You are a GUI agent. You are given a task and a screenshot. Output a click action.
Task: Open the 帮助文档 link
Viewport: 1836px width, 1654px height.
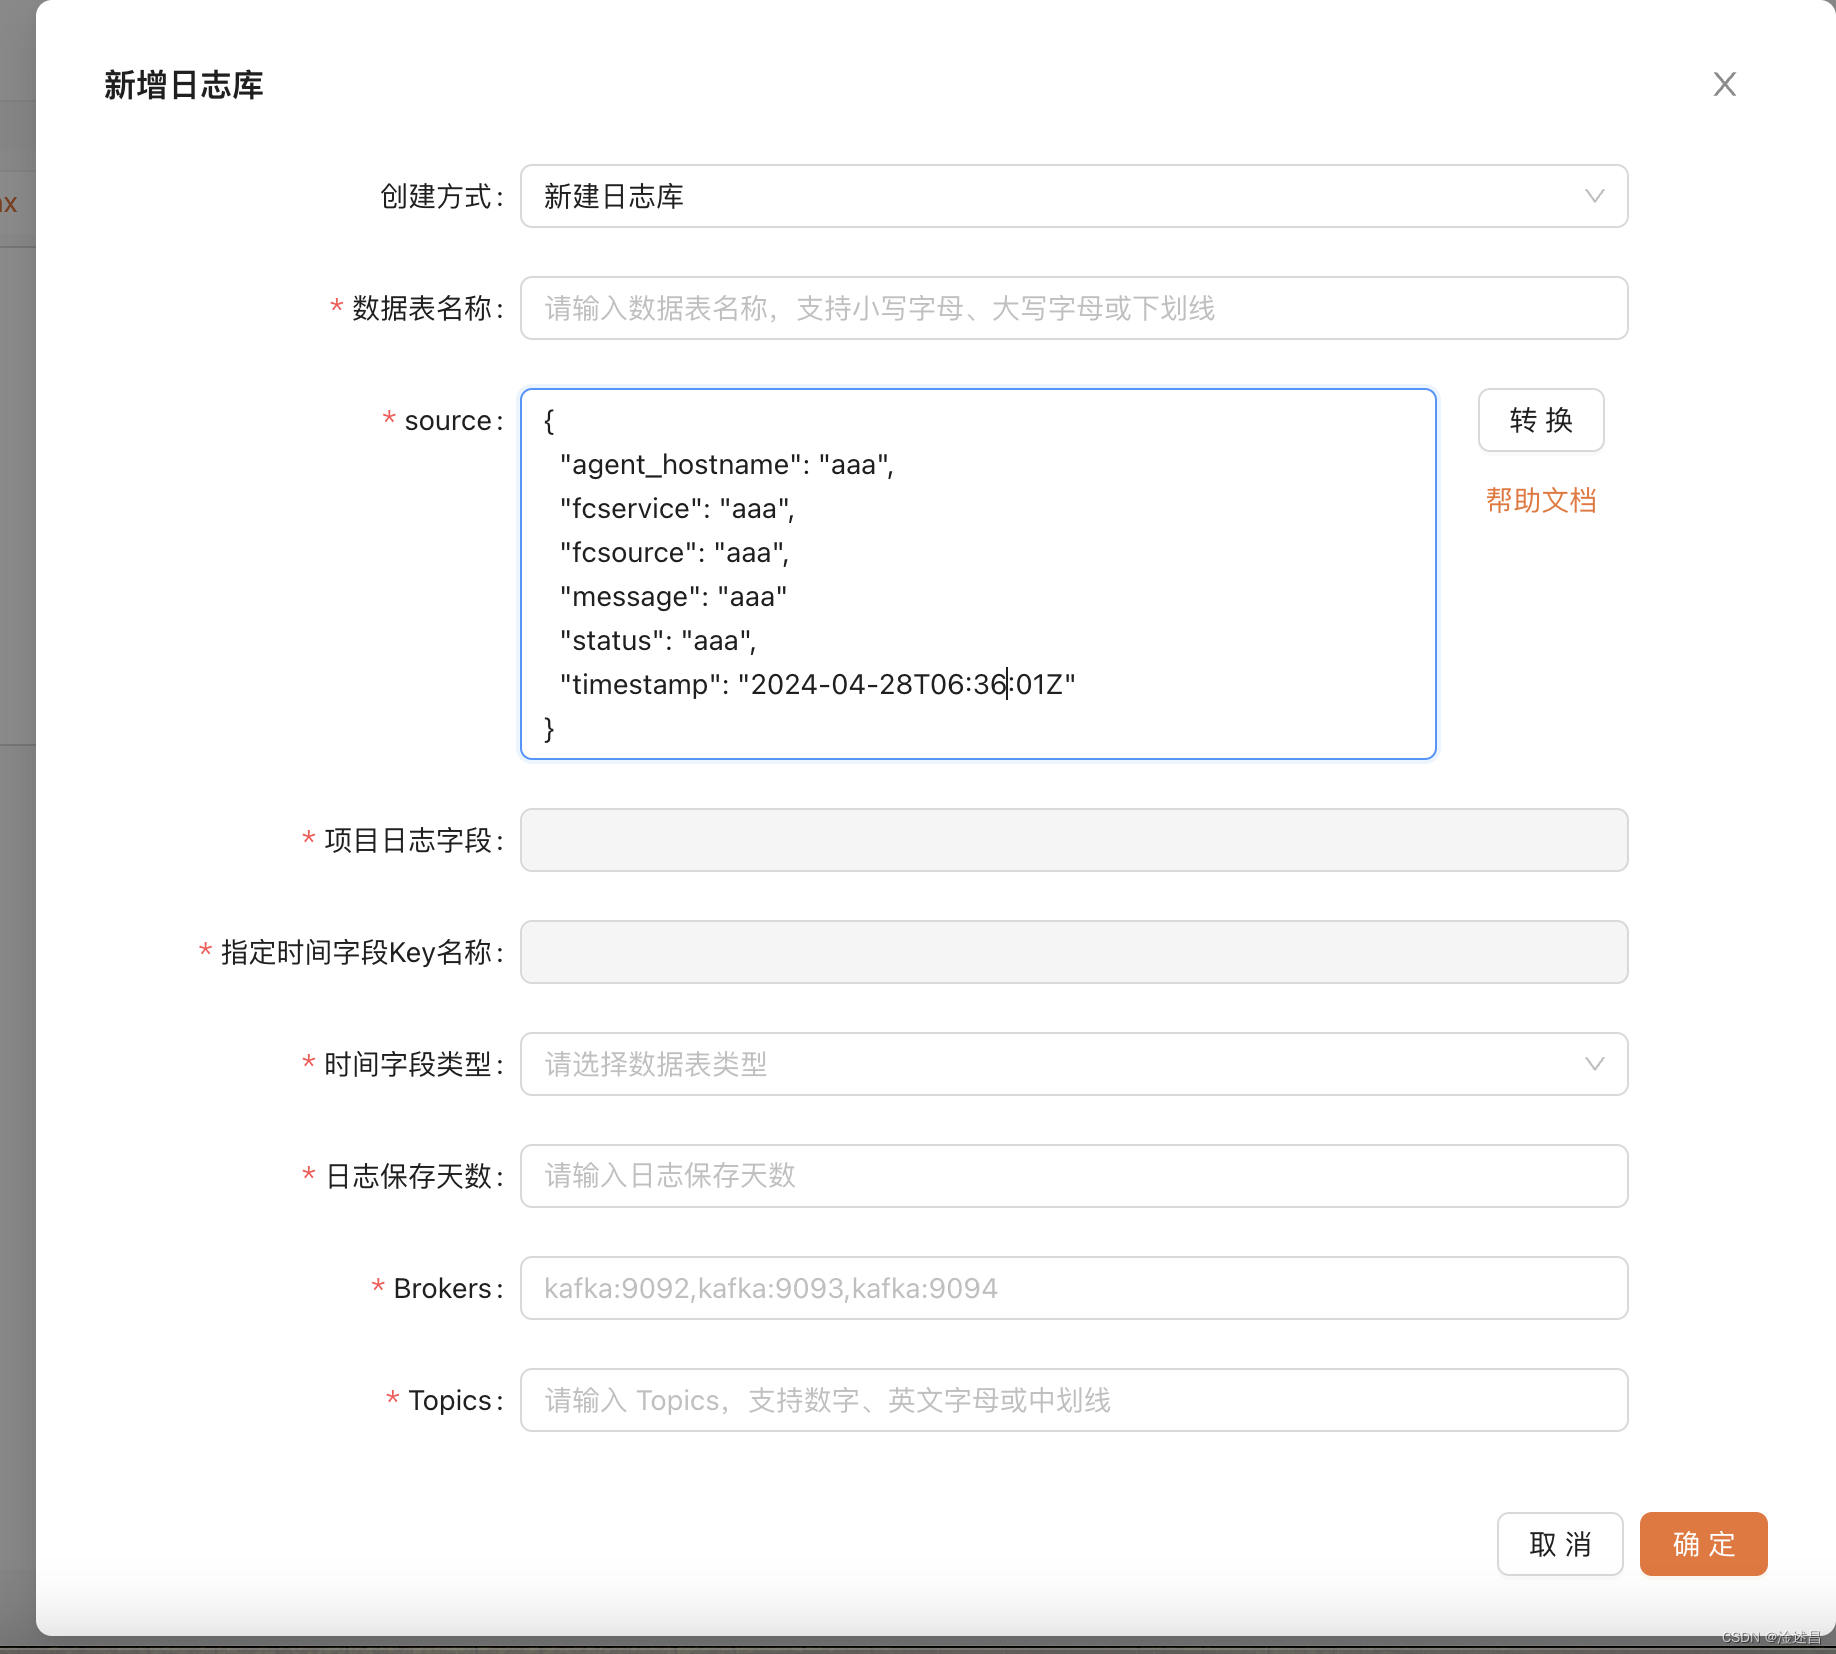(1540, 500)
